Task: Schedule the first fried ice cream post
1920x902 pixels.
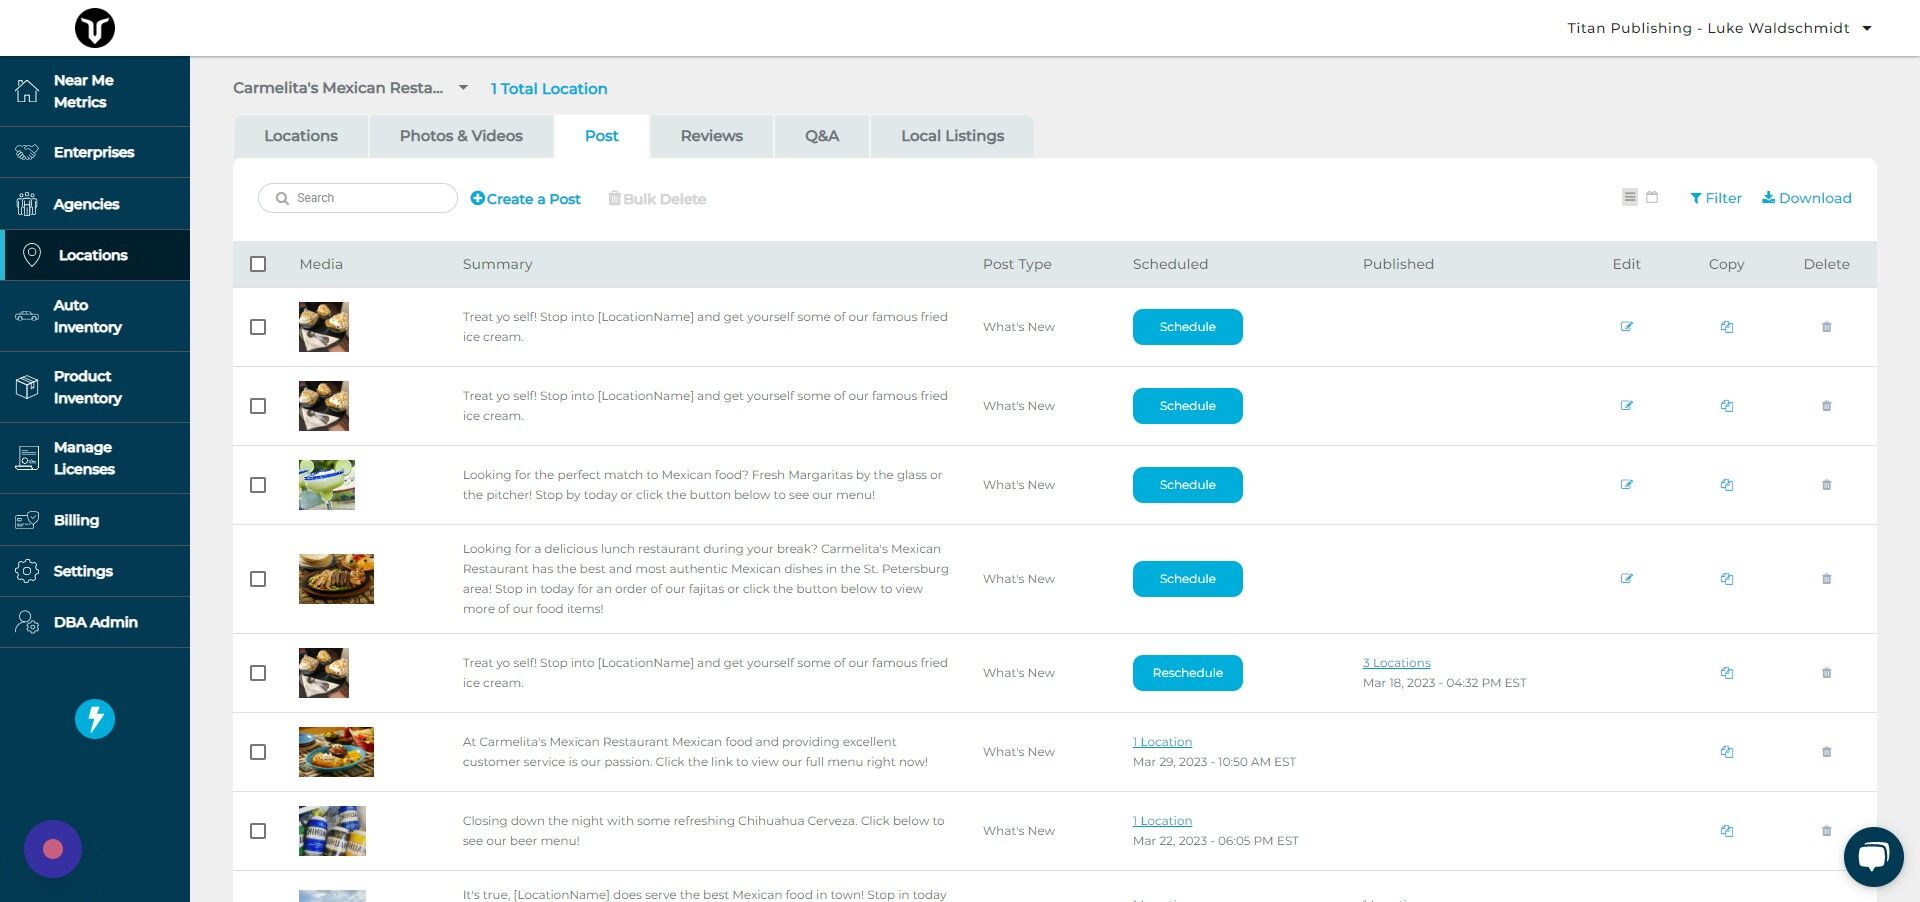Action: point(1188,327)
